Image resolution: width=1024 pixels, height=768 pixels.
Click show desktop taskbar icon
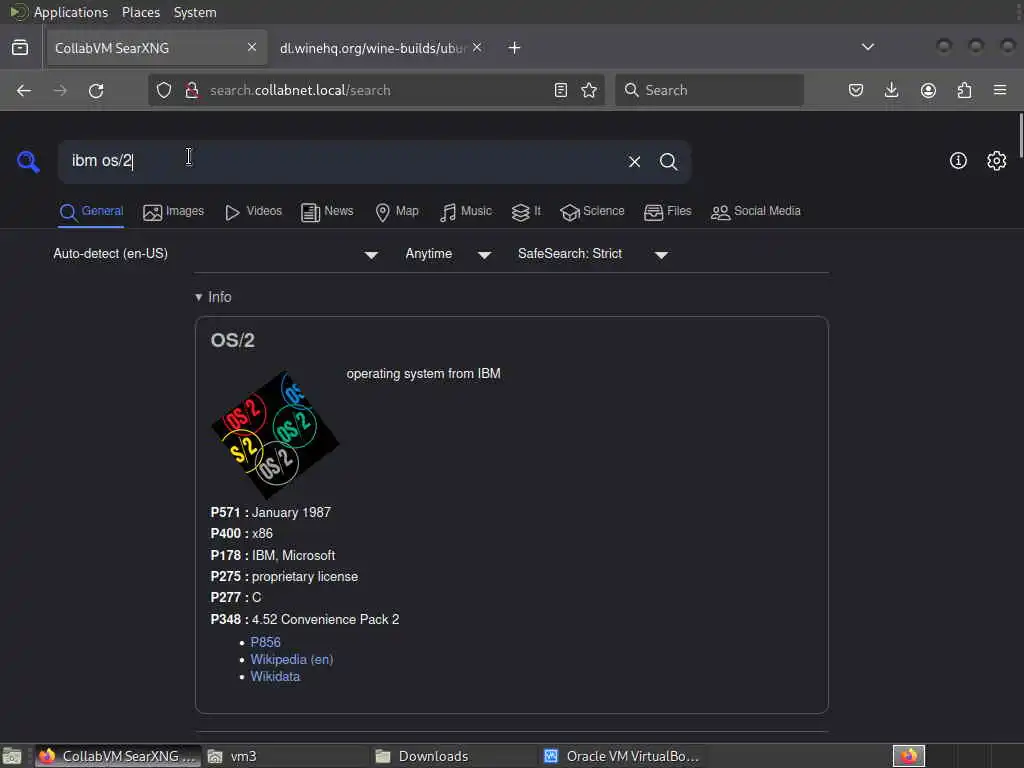tap(12, 756)
